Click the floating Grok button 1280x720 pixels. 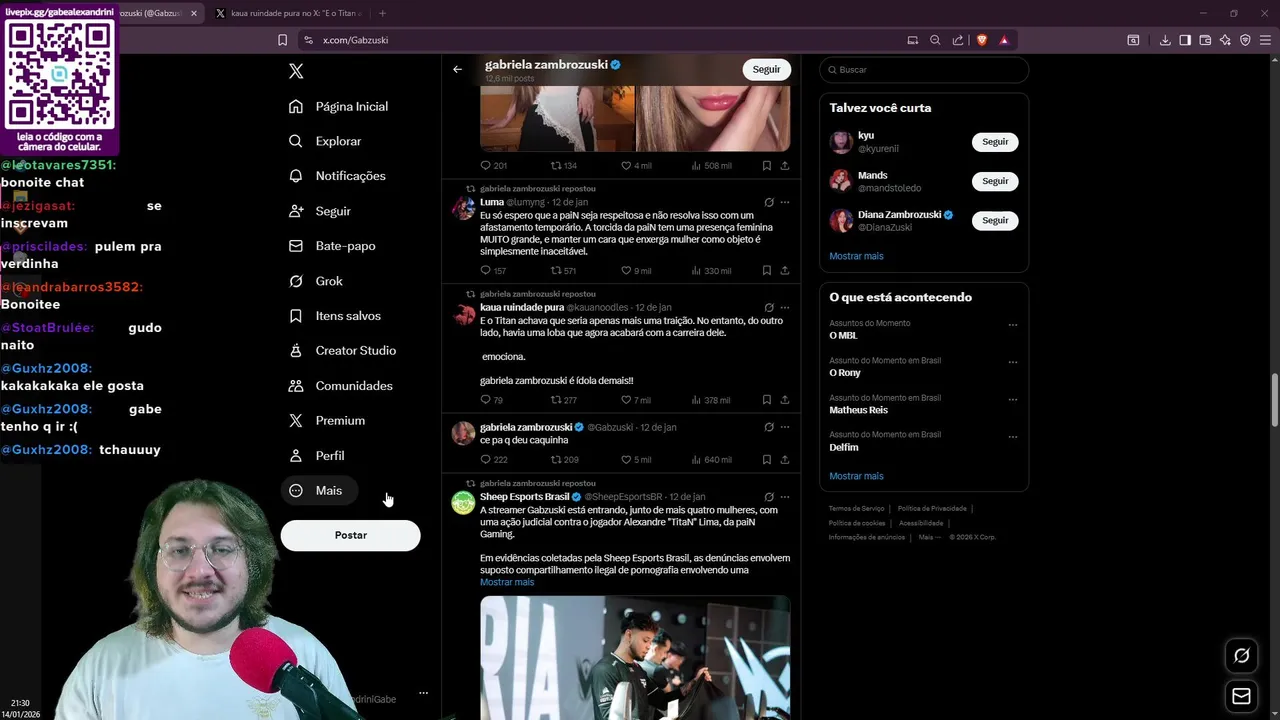[1241, 656]
